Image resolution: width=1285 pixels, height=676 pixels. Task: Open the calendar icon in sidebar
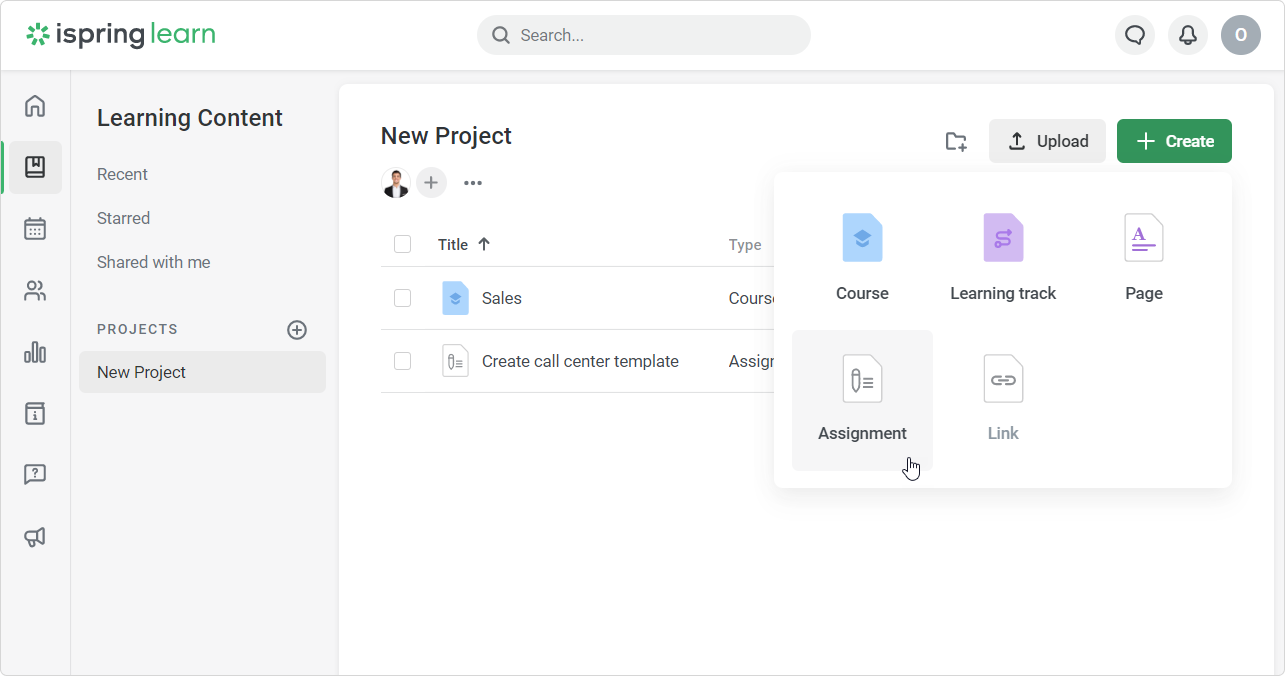35,229
